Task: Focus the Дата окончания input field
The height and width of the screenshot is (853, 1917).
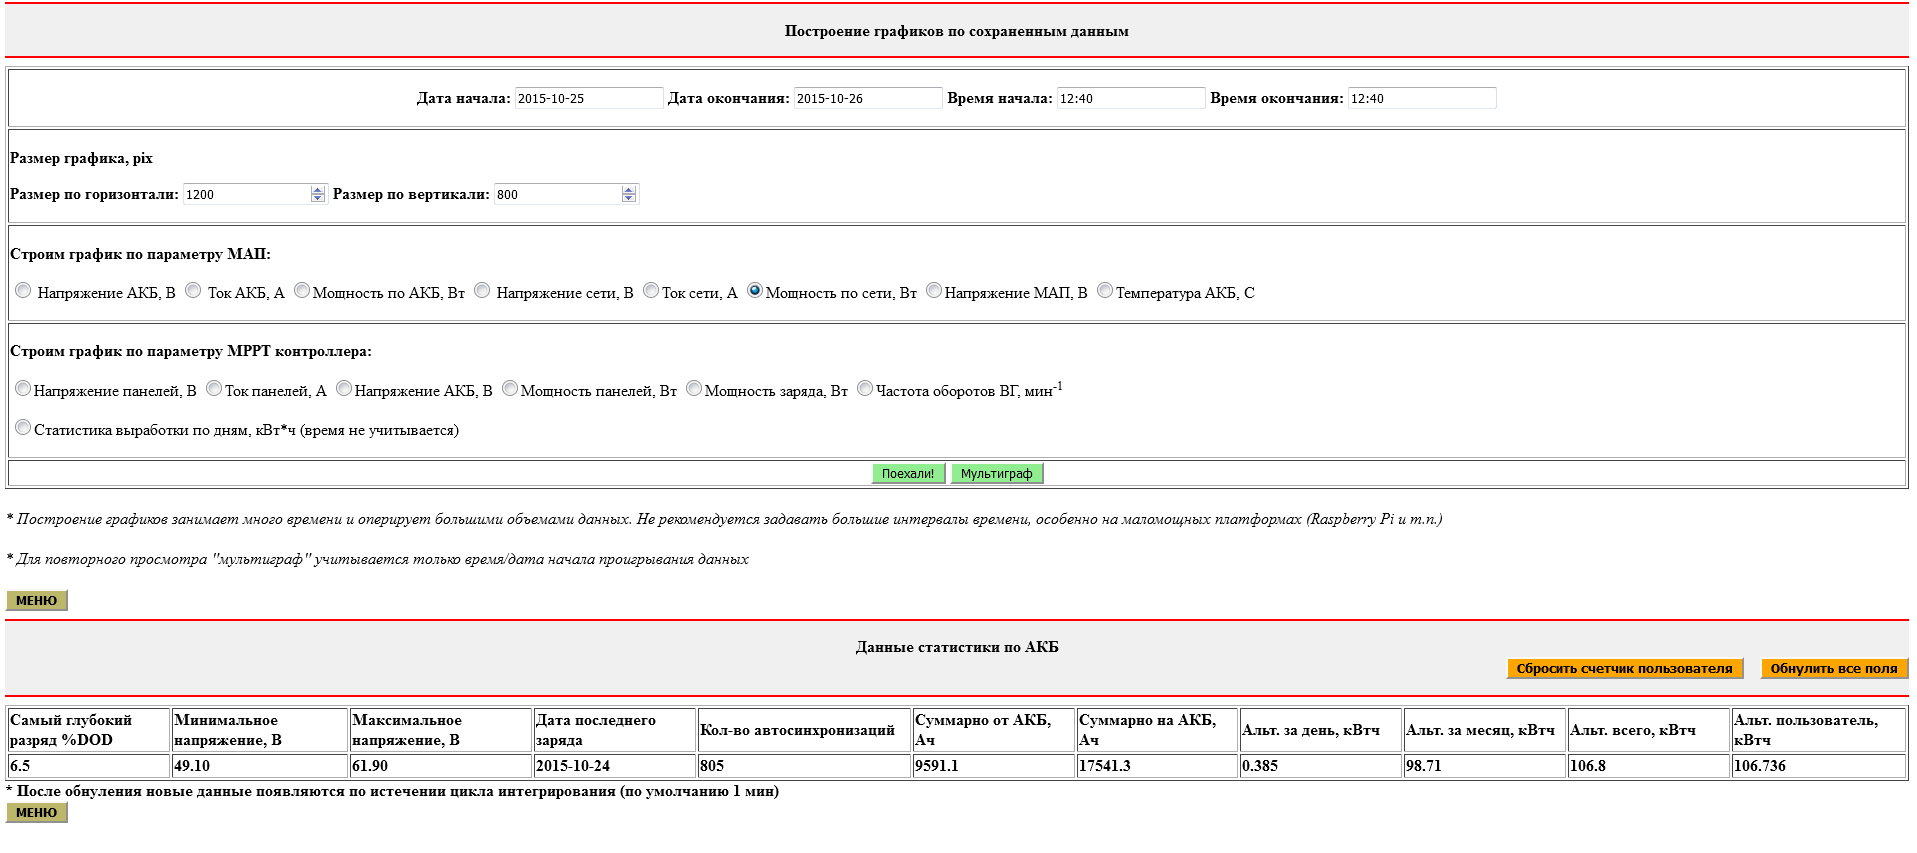Action: click(868, 98)
